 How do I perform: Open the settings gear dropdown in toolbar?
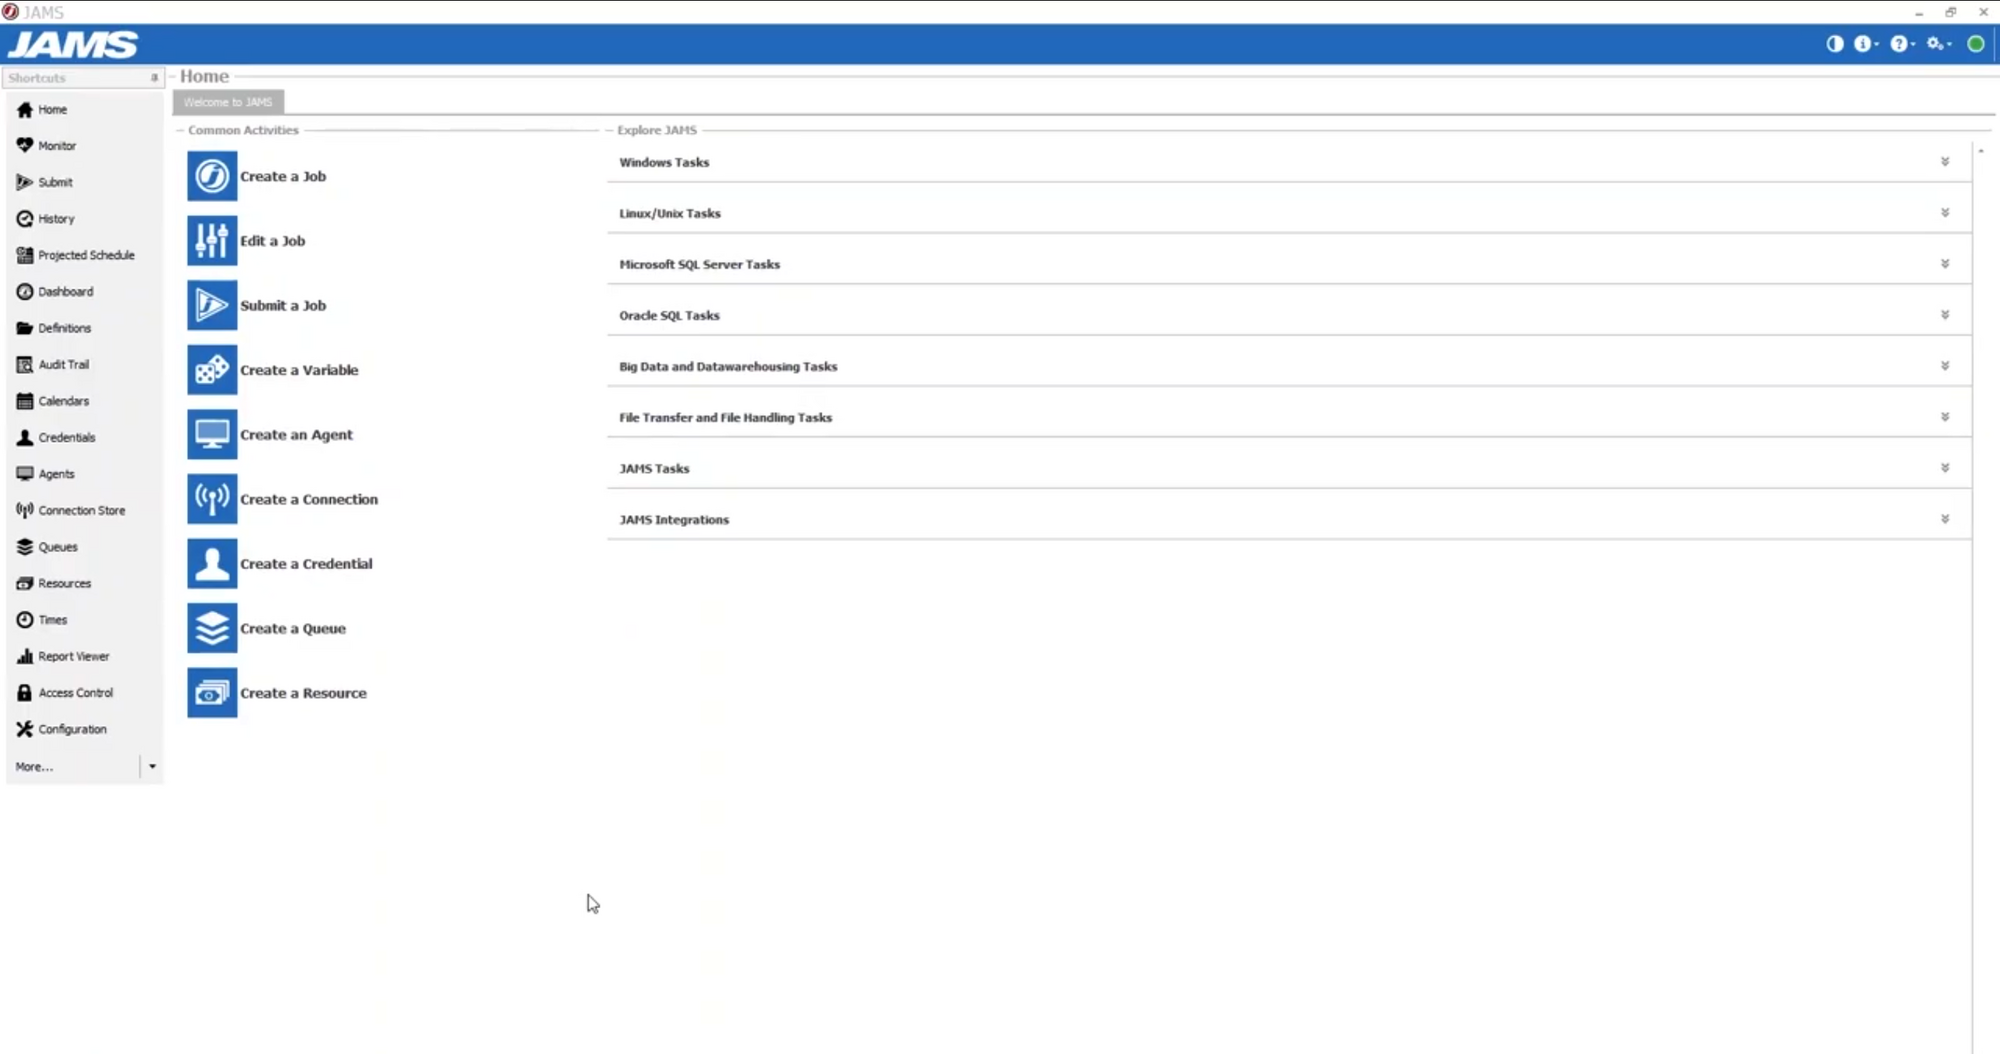[1938, 43]
